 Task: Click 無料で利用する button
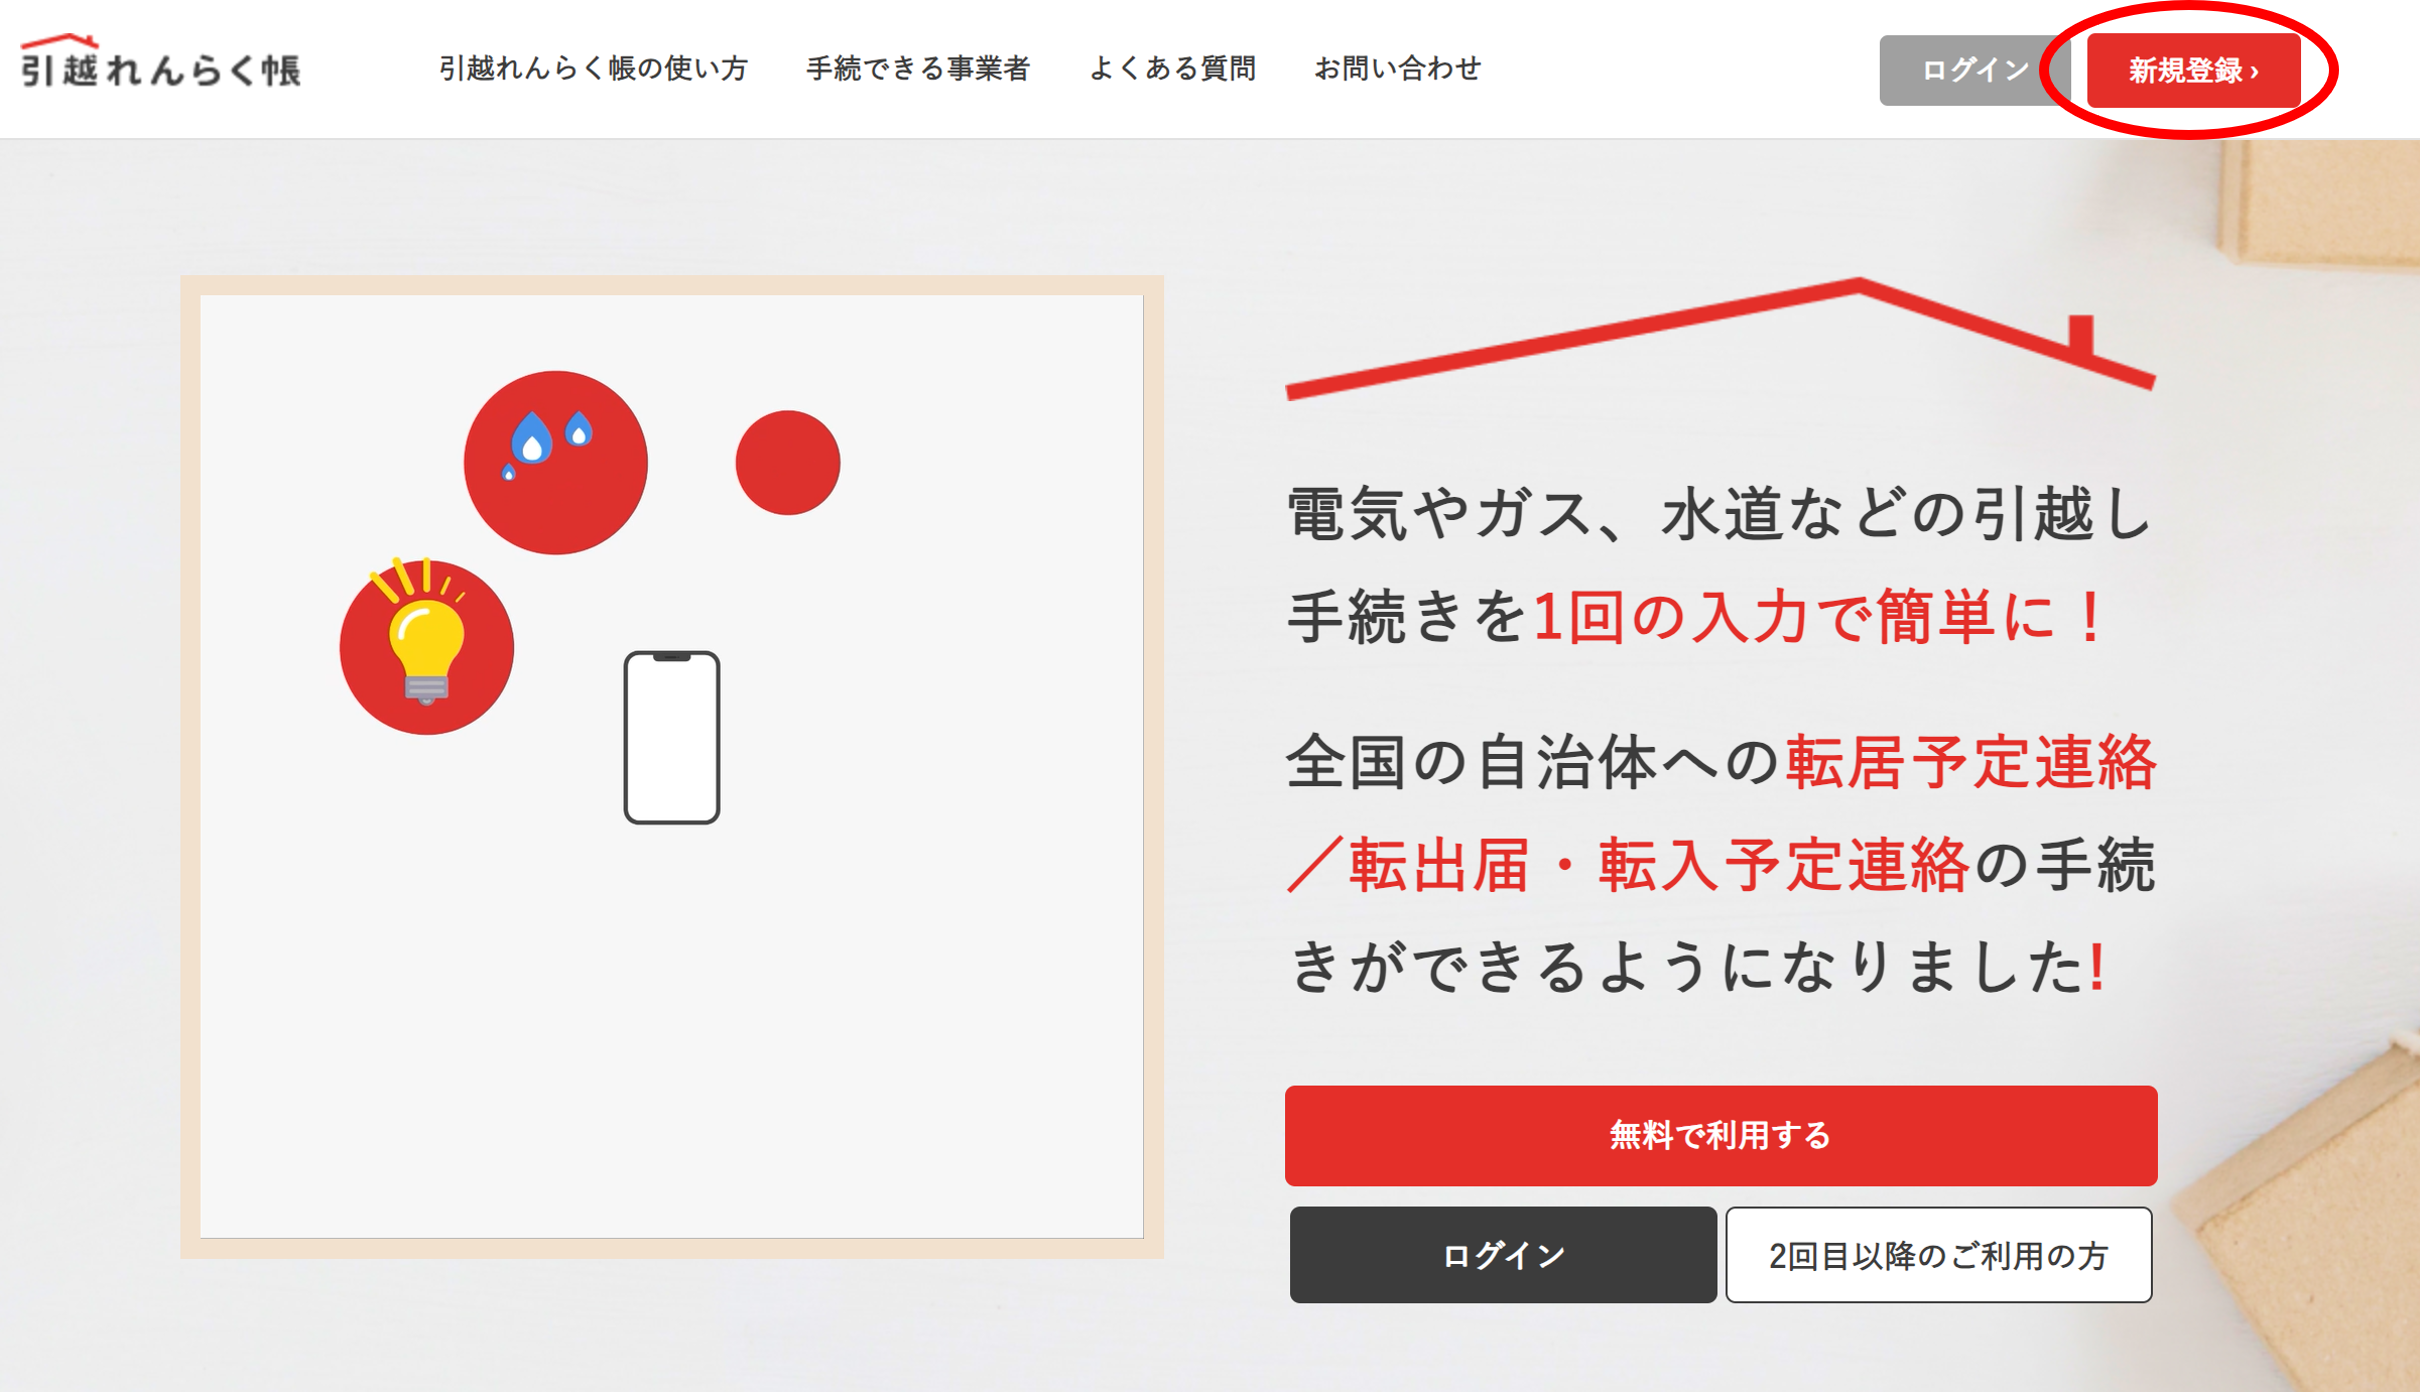1720,1135
